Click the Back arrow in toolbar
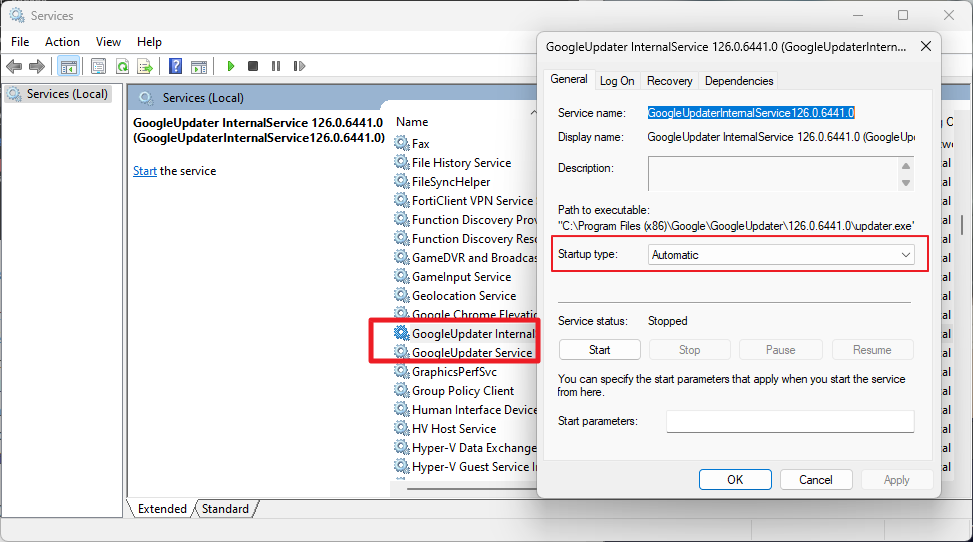Viewport: 973px width, 542px height. (x=14, y=66)
